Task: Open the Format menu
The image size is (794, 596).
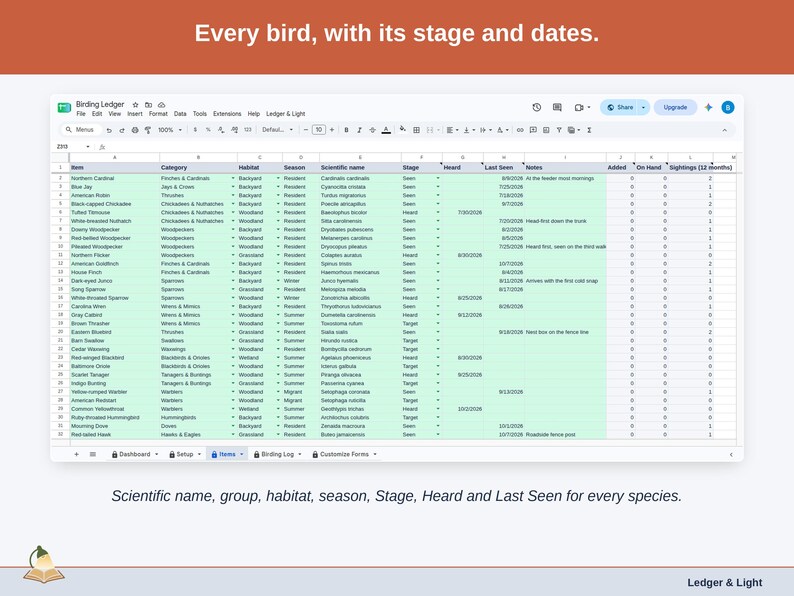Action: (x=158, y=114)
